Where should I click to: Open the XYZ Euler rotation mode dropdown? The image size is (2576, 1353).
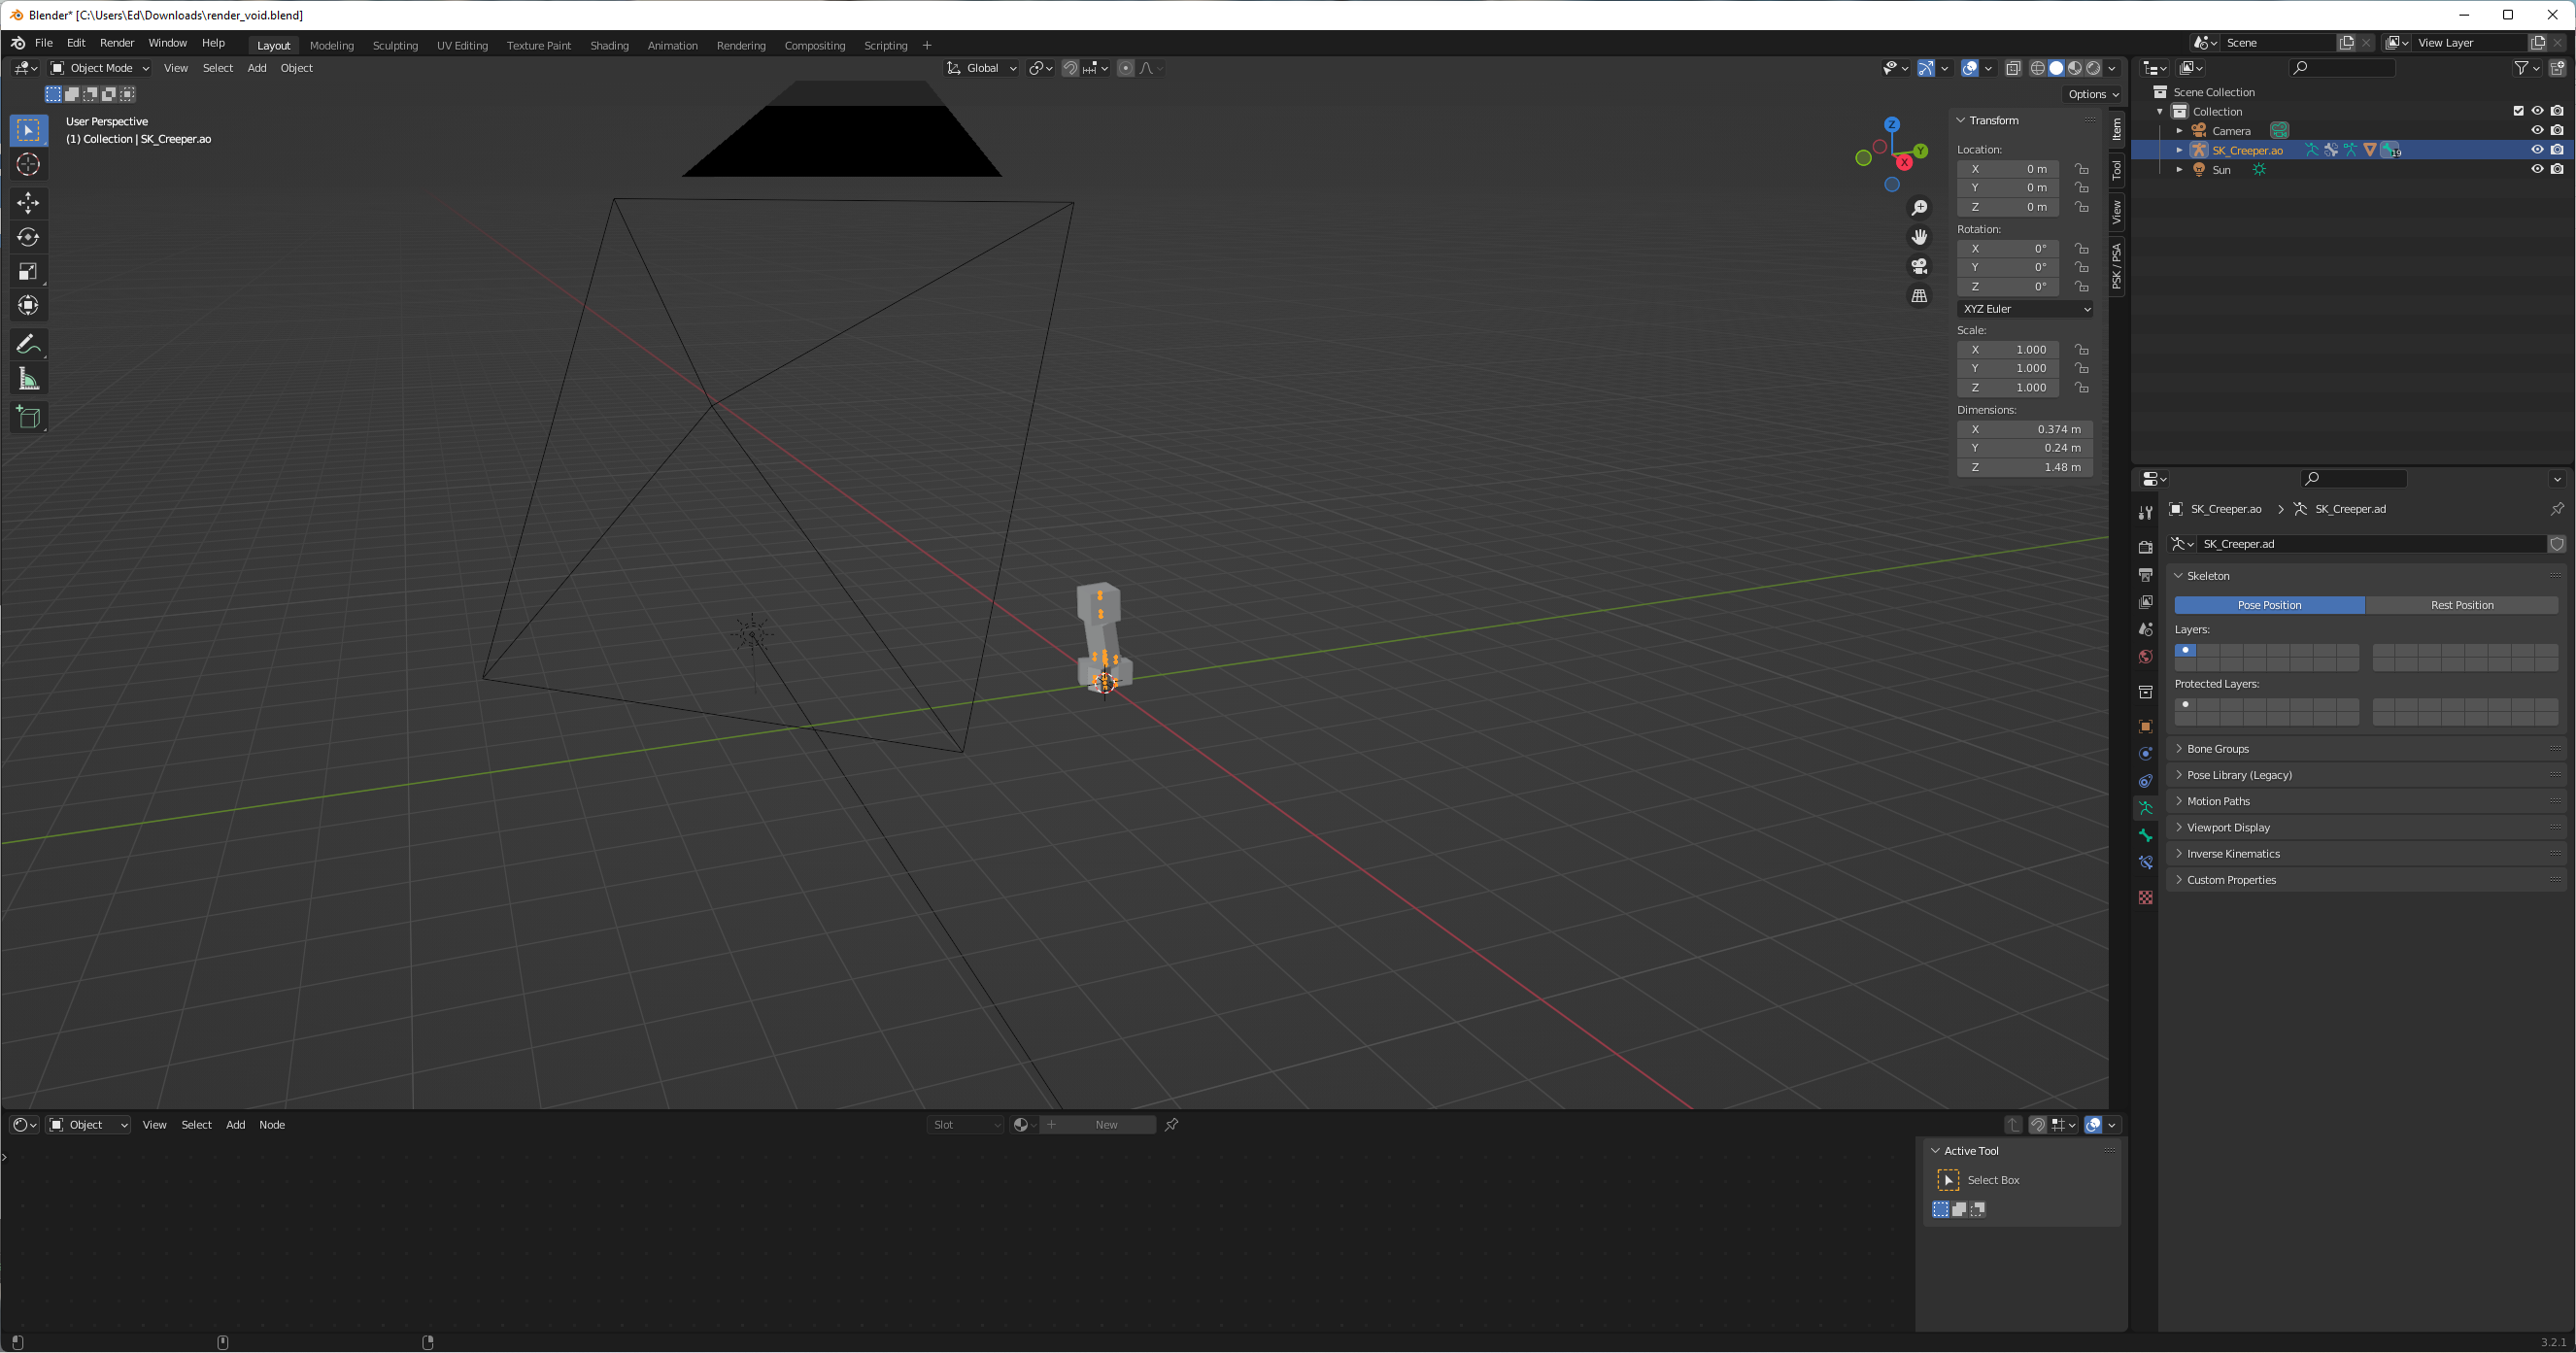point(2025,309)
